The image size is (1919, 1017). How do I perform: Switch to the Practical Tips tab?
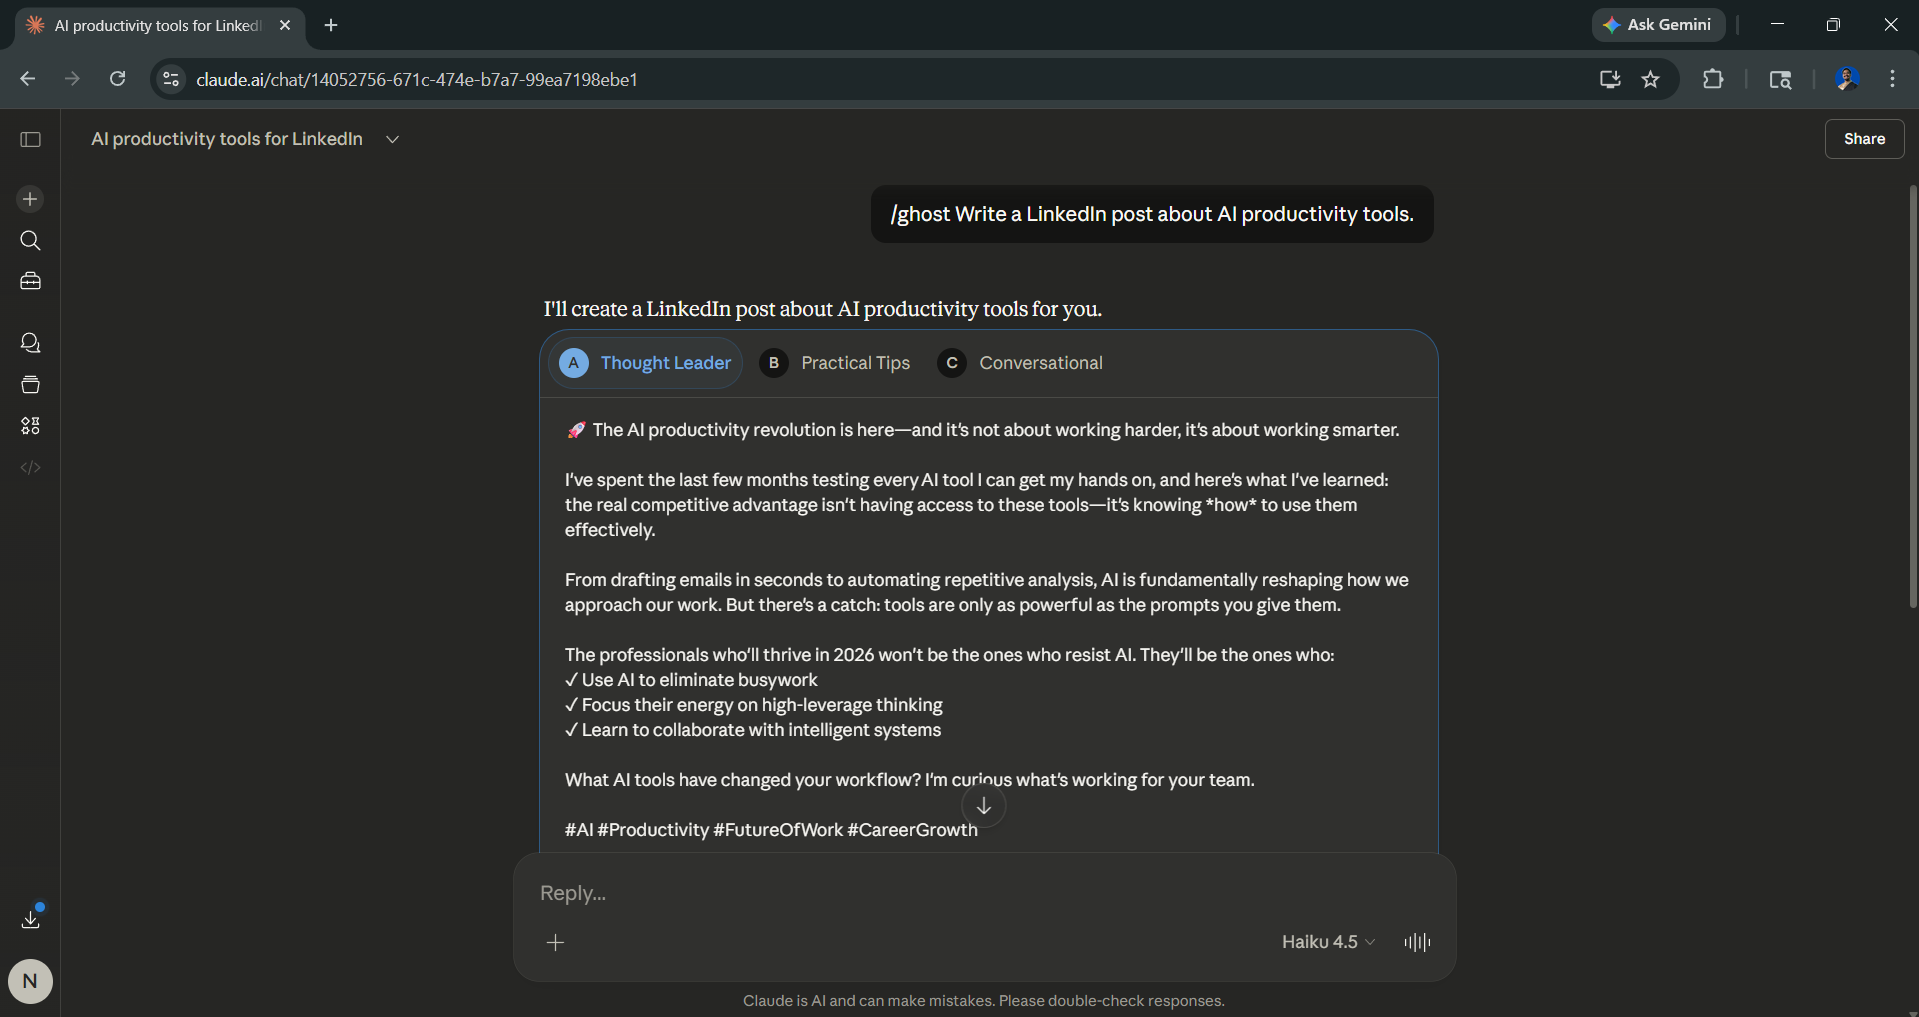tap(836, 363)
